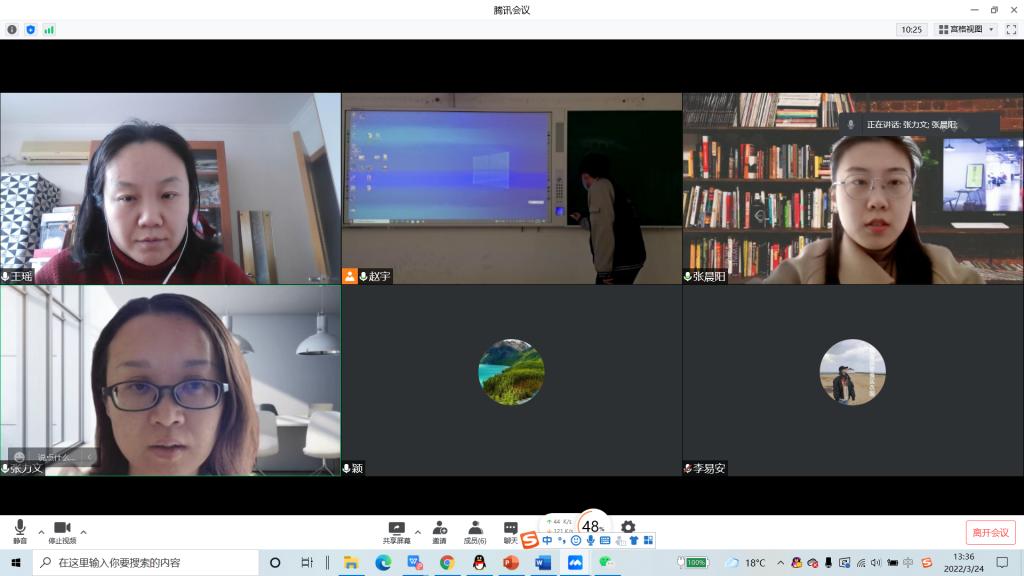Open the 聊天 chat panel
Viewport: 1024px width, 576px height.
[x=510, y=532]
